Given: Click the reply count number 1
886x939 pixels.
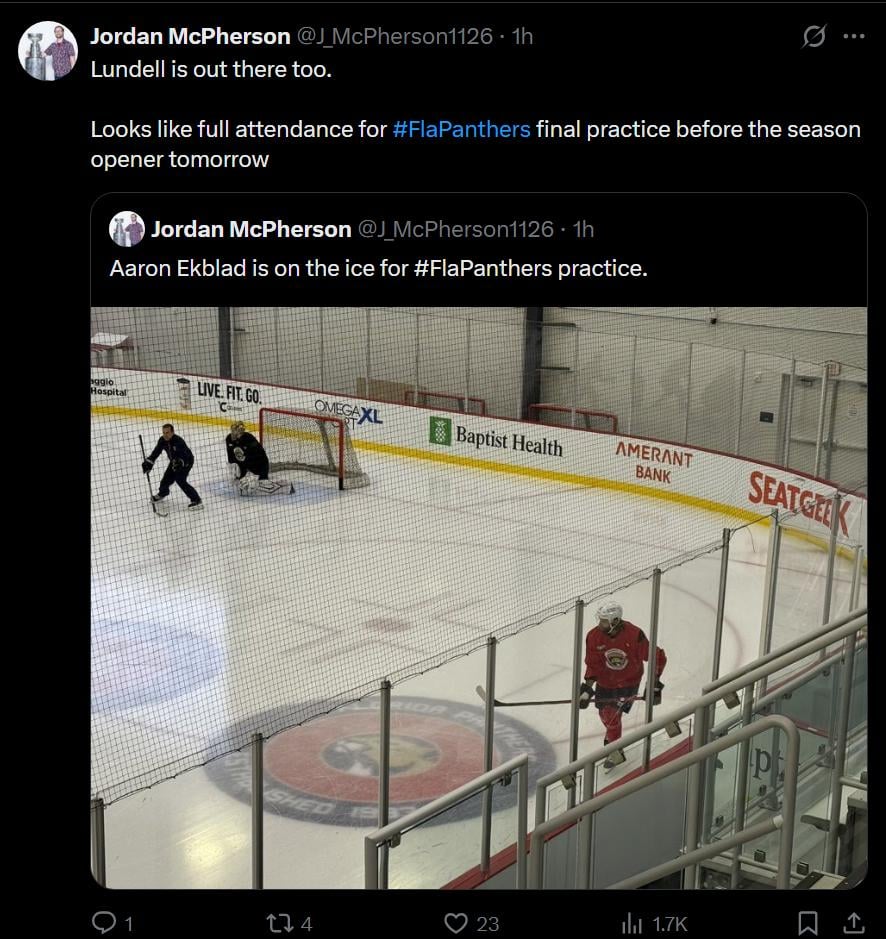Looking at the screenshot, I should (x=129, y=924).
